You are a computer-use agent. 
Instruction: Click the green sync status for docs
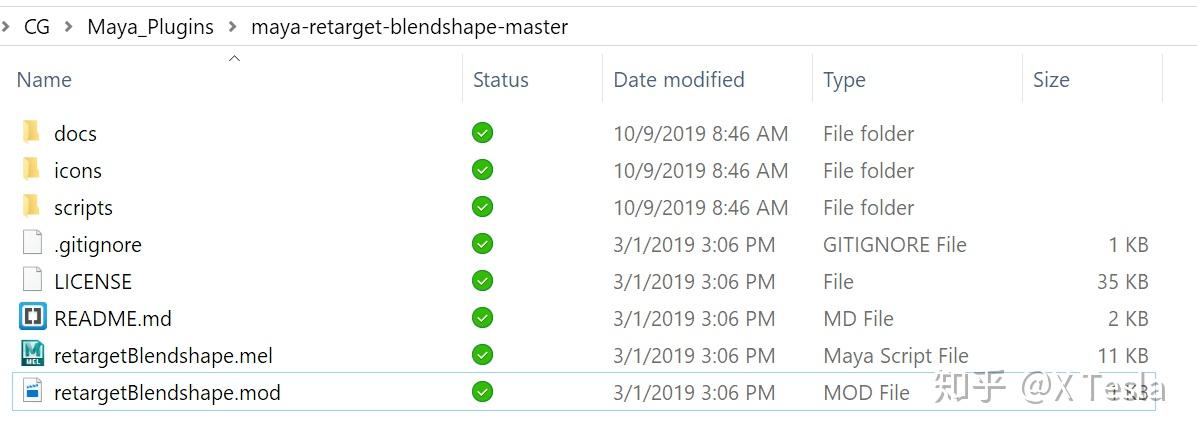(483, 133)
